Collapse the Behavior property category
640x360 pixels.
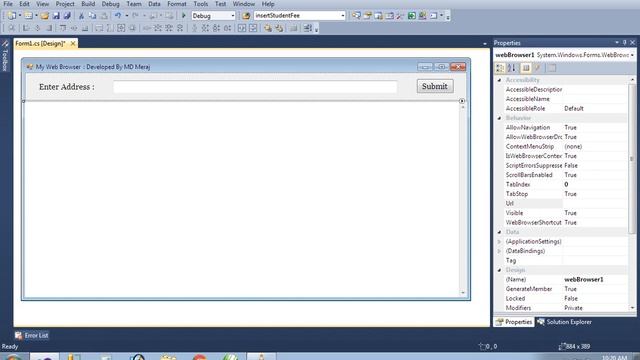coord(499,118)
